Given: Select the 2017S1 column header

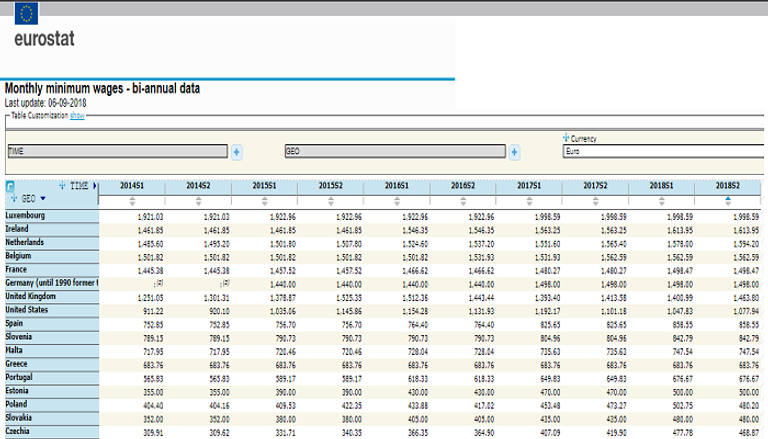Looking at the screenshot, I should 529,186.
